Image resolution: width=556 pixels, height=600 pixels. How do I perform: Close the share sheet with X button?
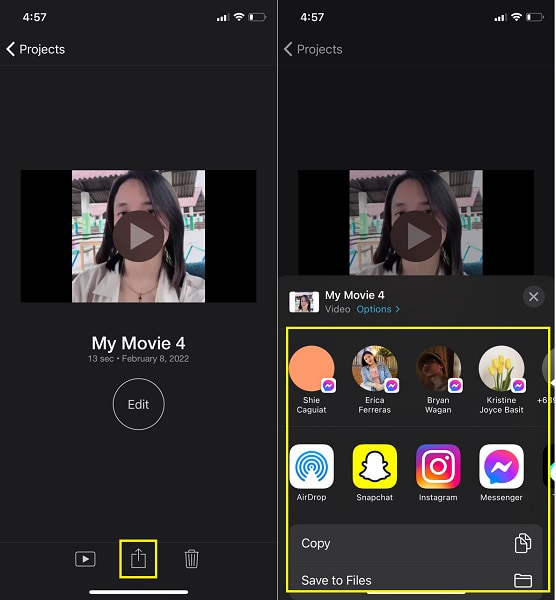pos(533,297)
